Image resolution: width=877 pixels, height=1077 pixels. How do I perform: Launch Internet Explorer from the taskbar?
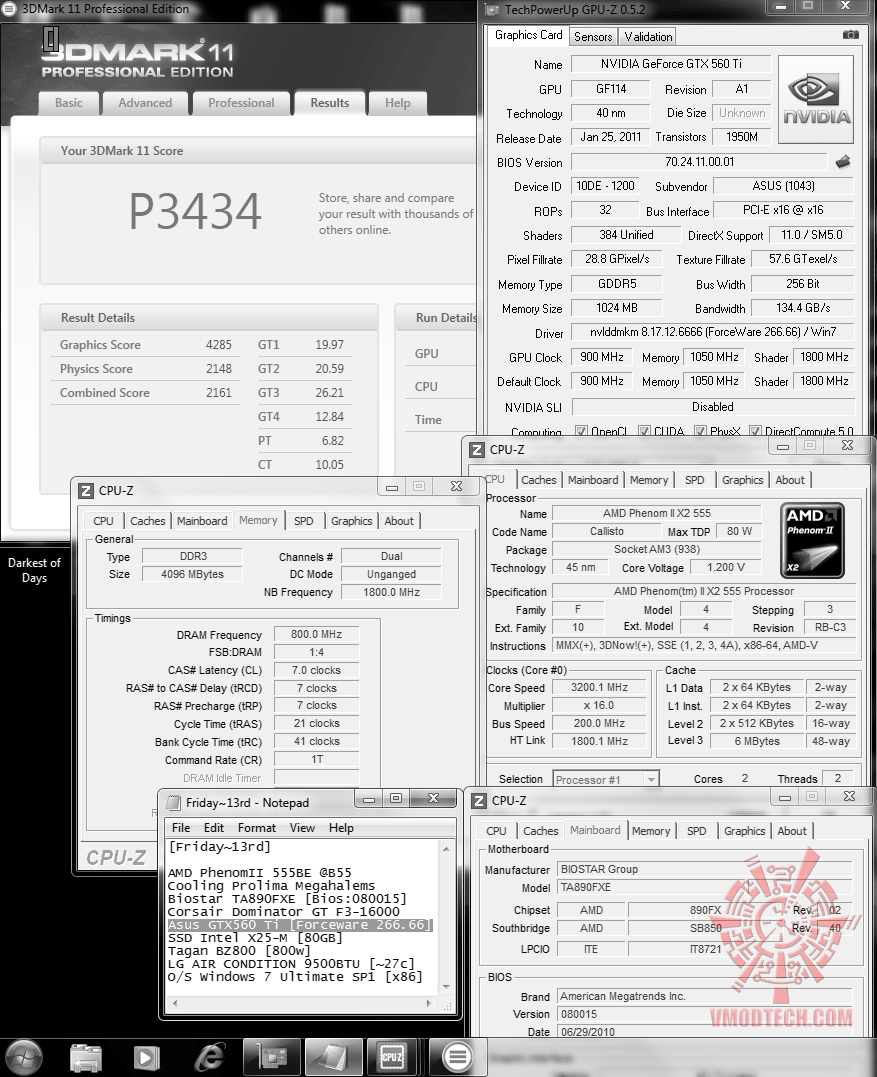point(209,1058)
